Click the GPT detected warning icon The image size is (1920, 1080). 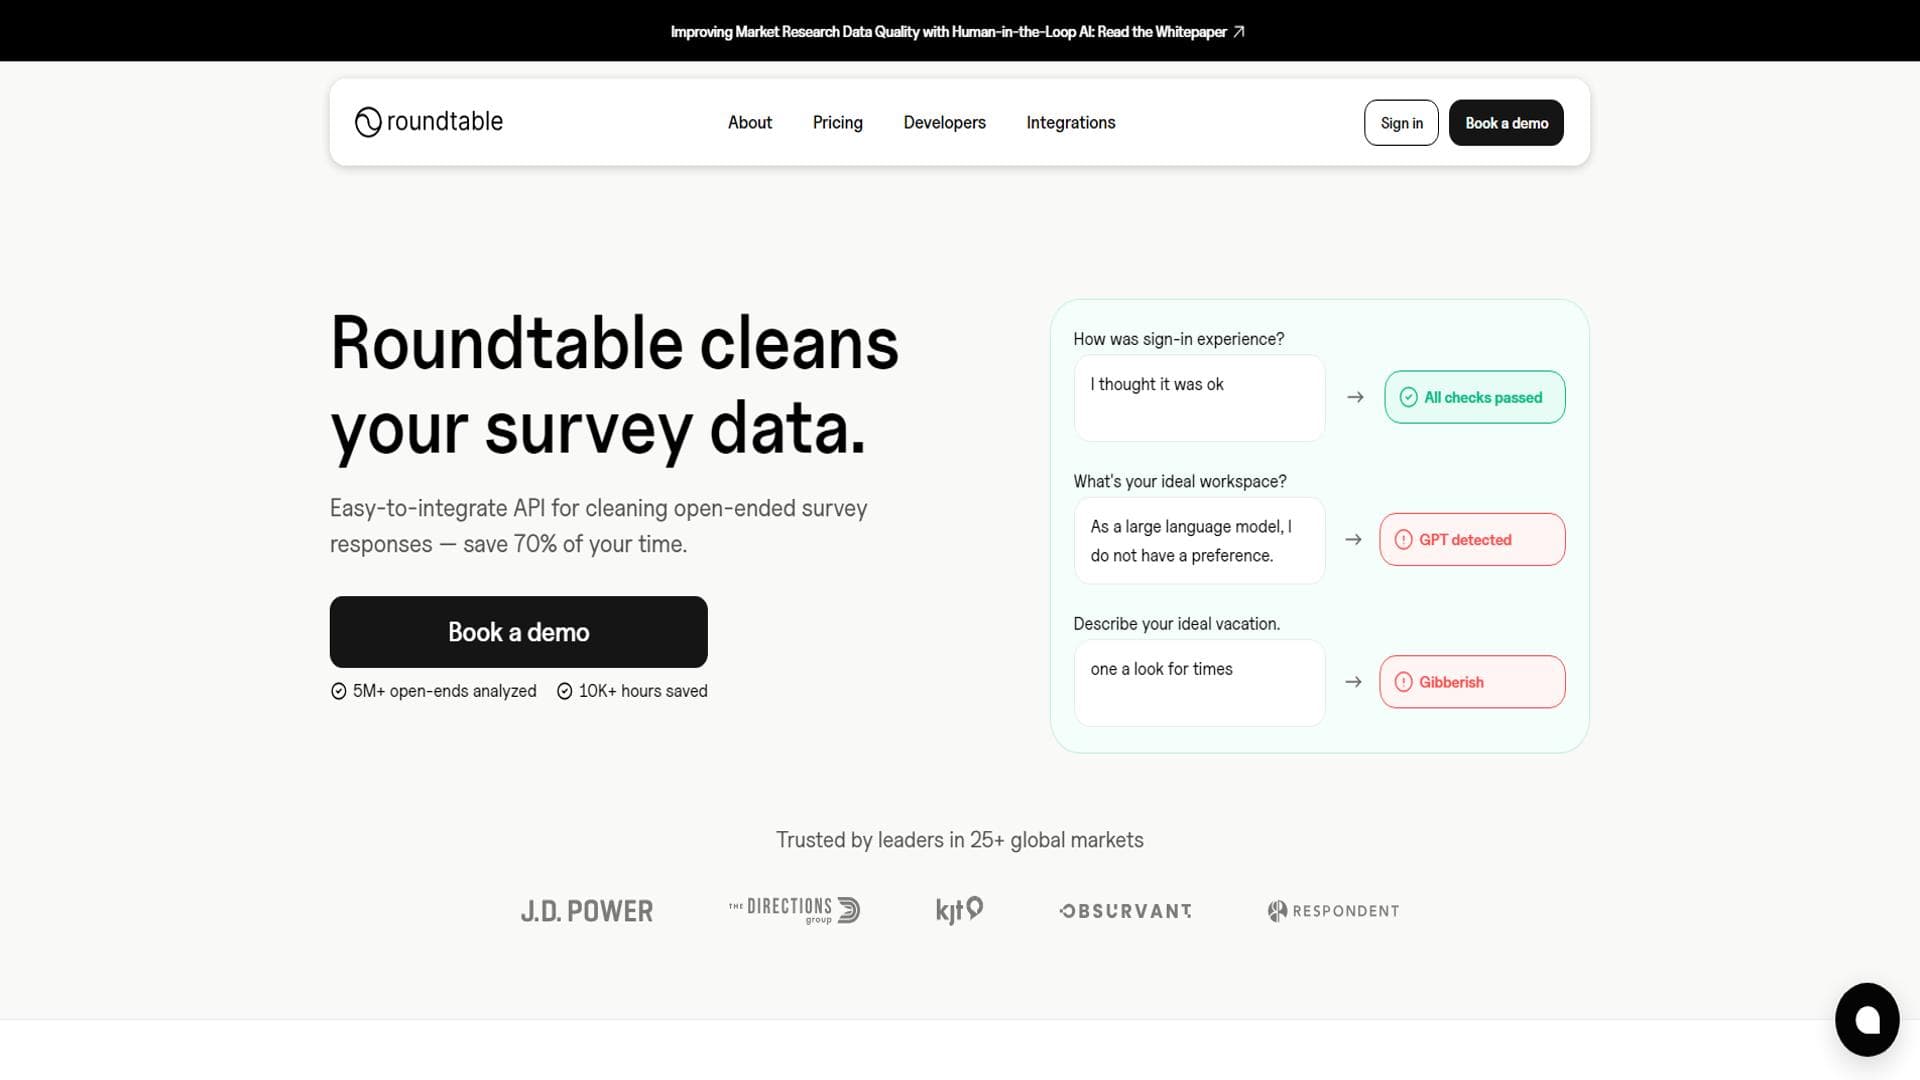click(x=1403, y=540)
